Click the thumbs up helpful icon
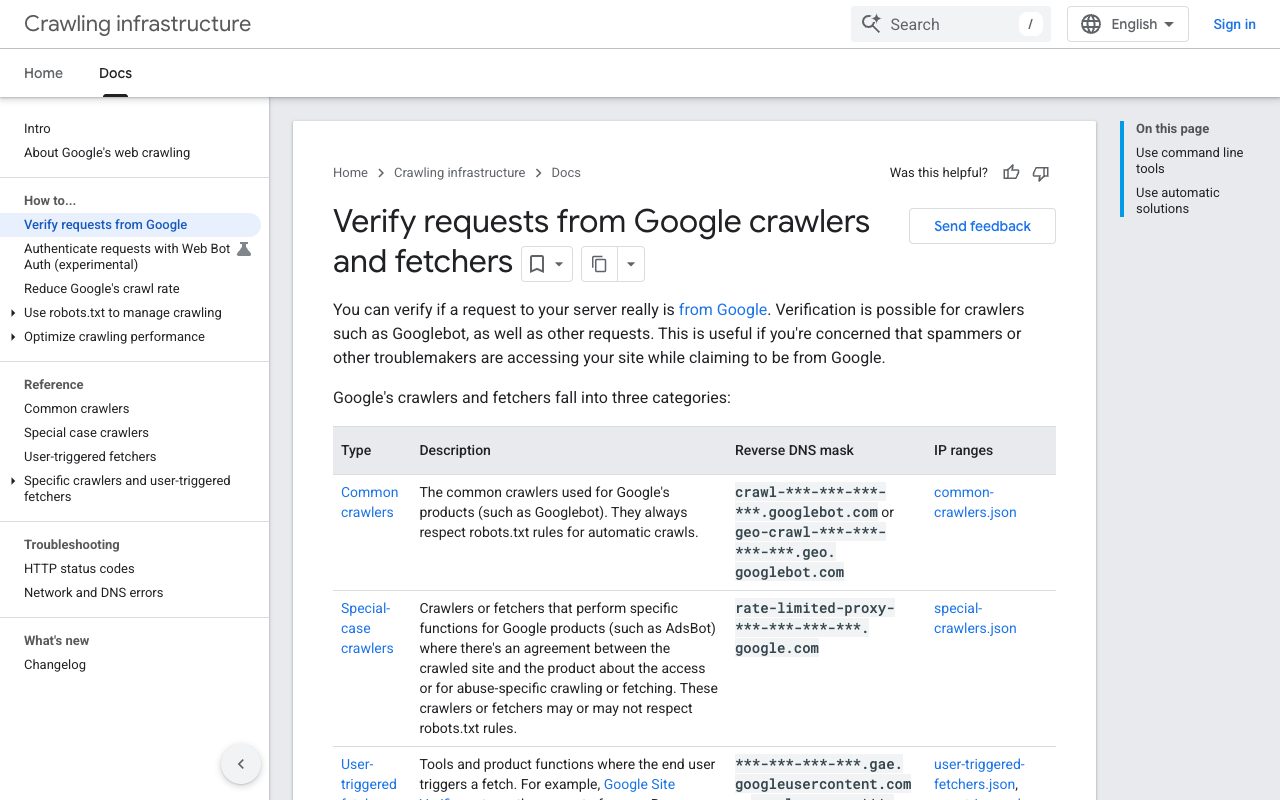The height and width of the screenshot is (800, 1280). (1011, 173)
